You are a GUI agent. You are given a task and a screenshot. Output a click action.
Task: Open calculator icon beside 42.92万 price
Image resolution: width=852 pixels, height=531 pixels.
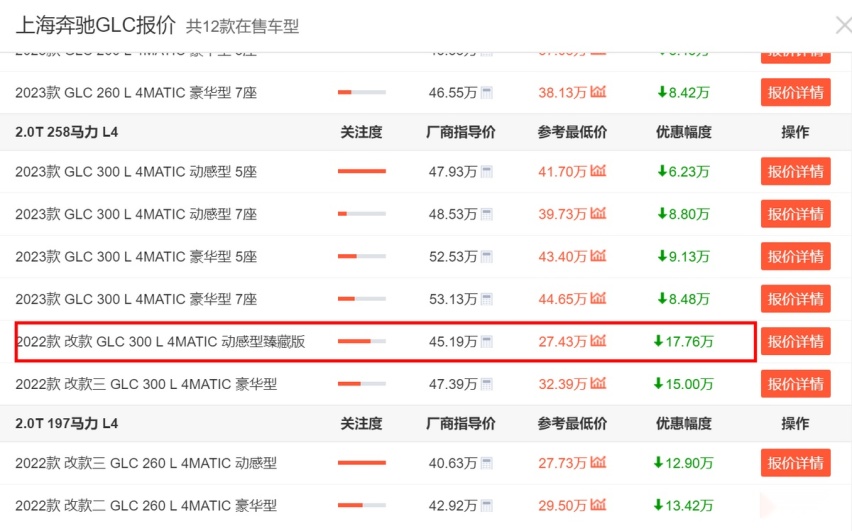(x=487, y=505)
